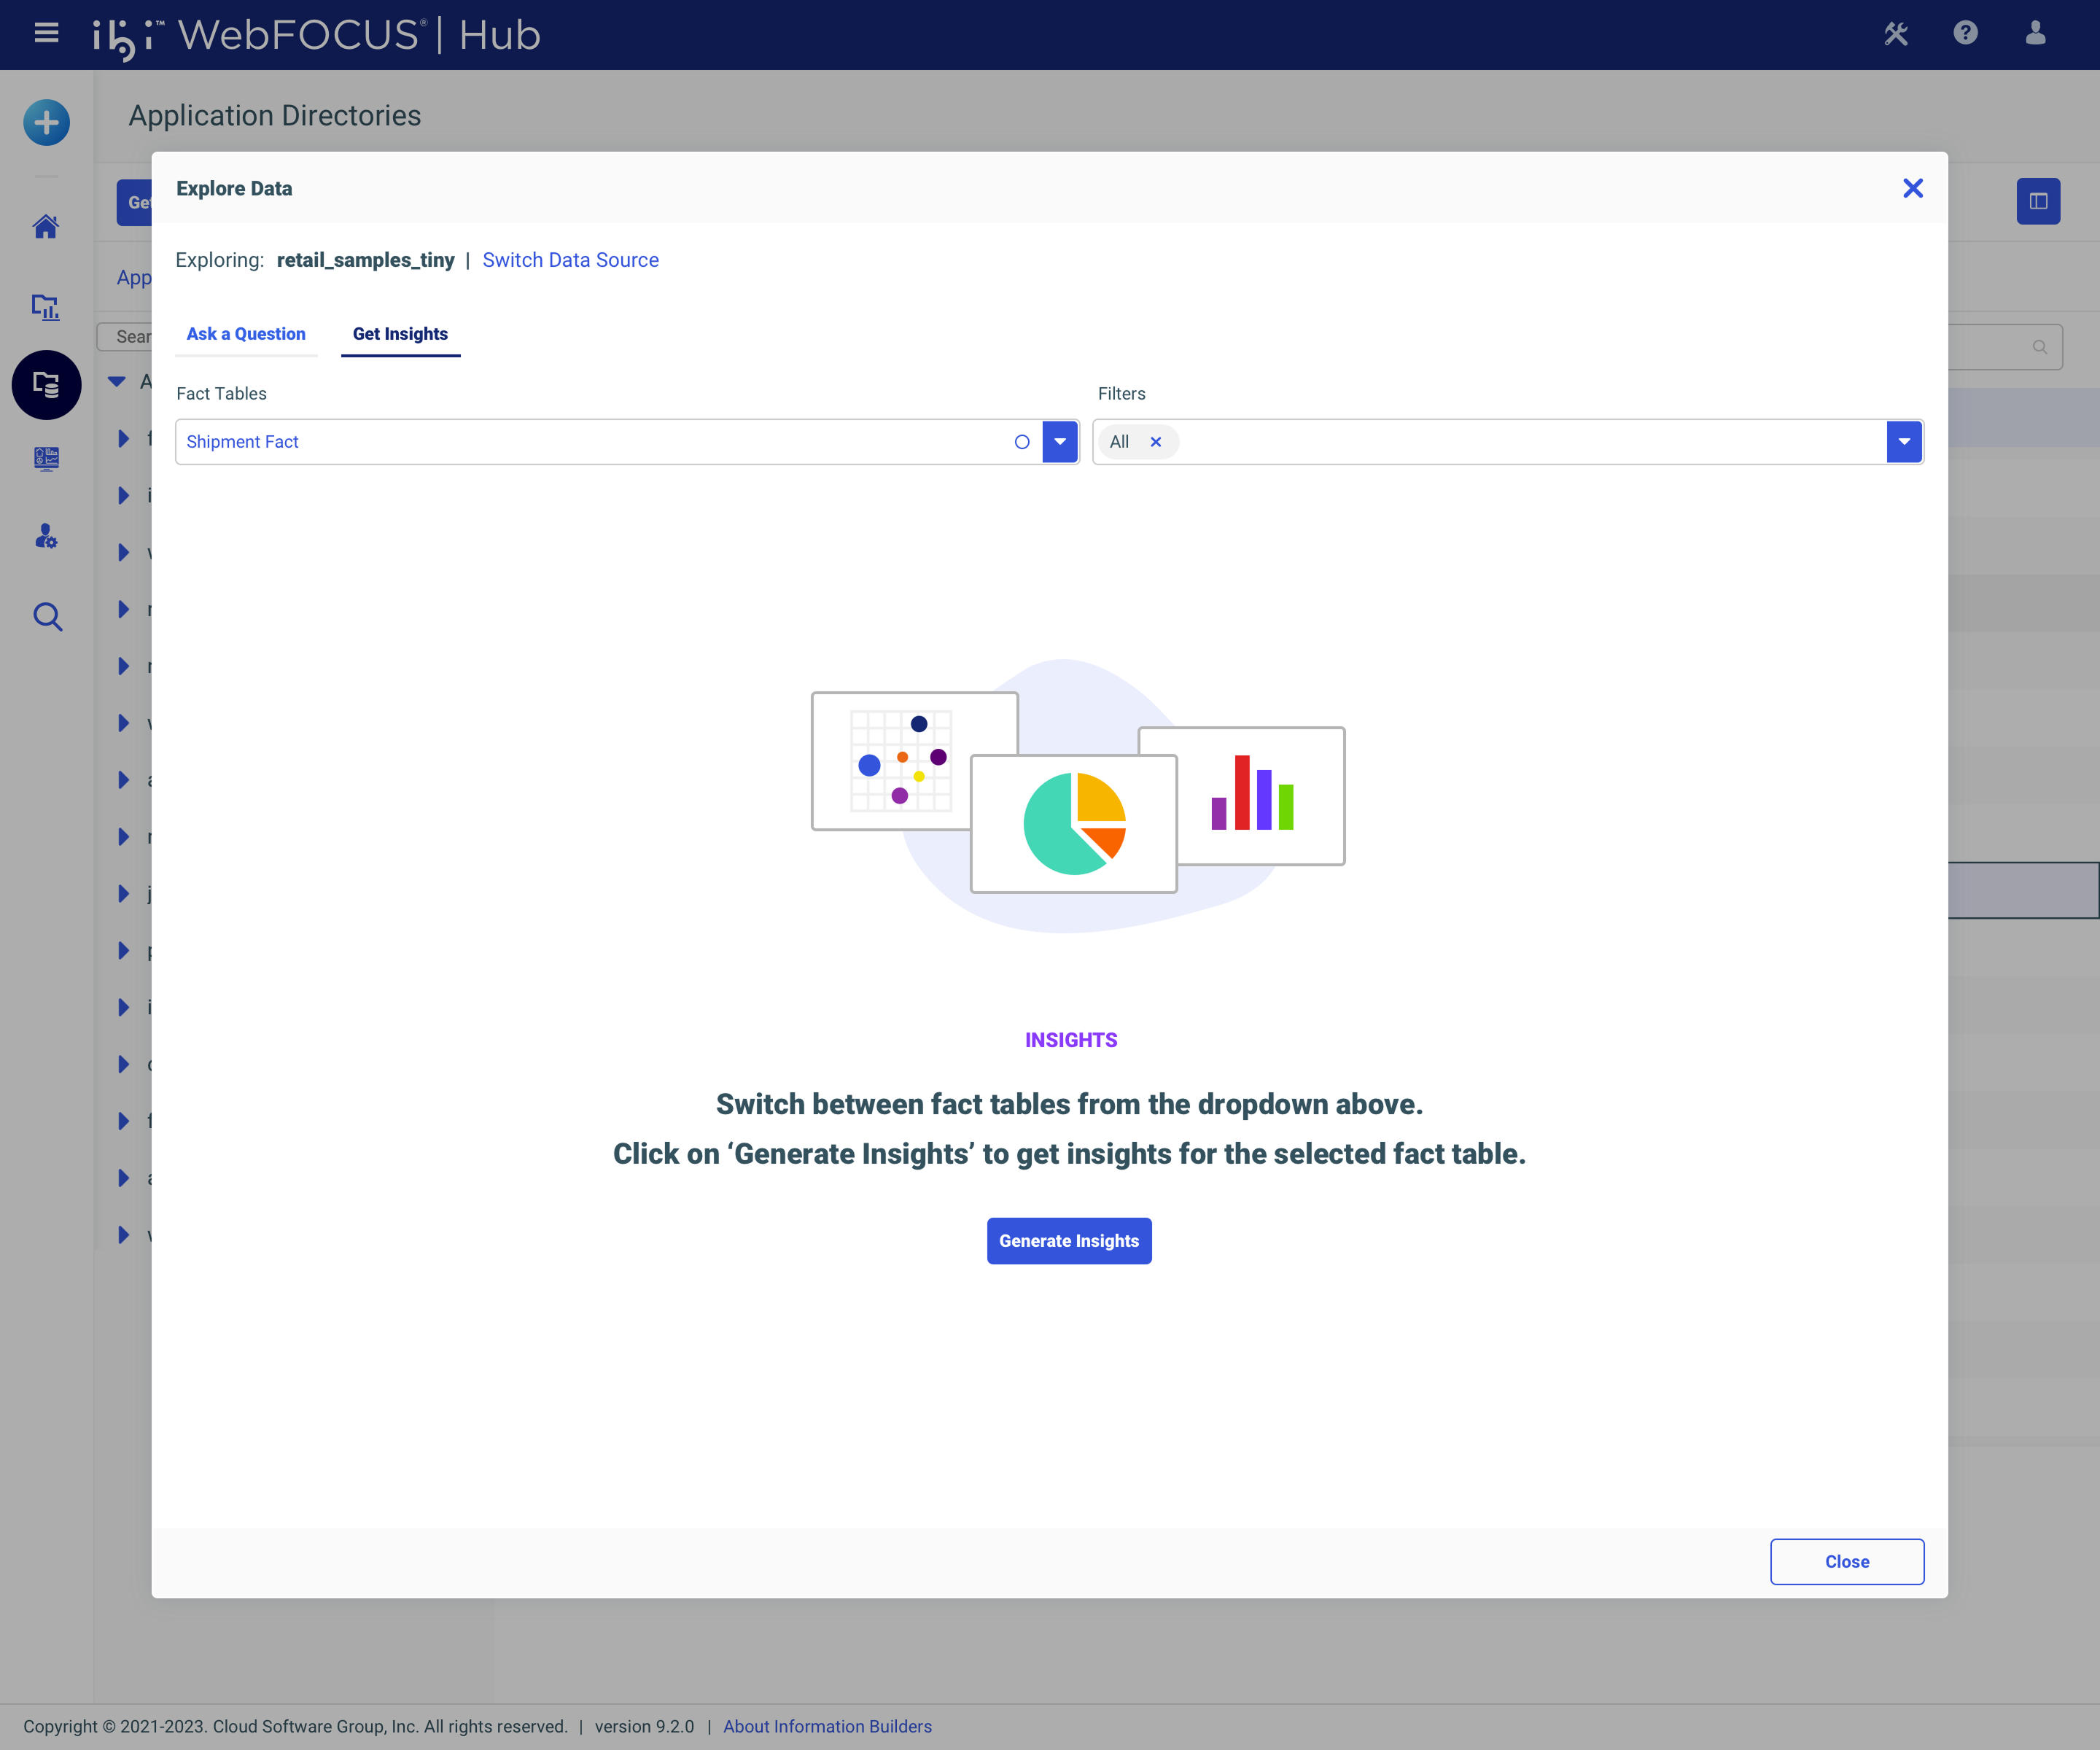Screen dimensions: 2100x1750
Task: Remove the All filter chip
Action: (x=1155, y=441)
